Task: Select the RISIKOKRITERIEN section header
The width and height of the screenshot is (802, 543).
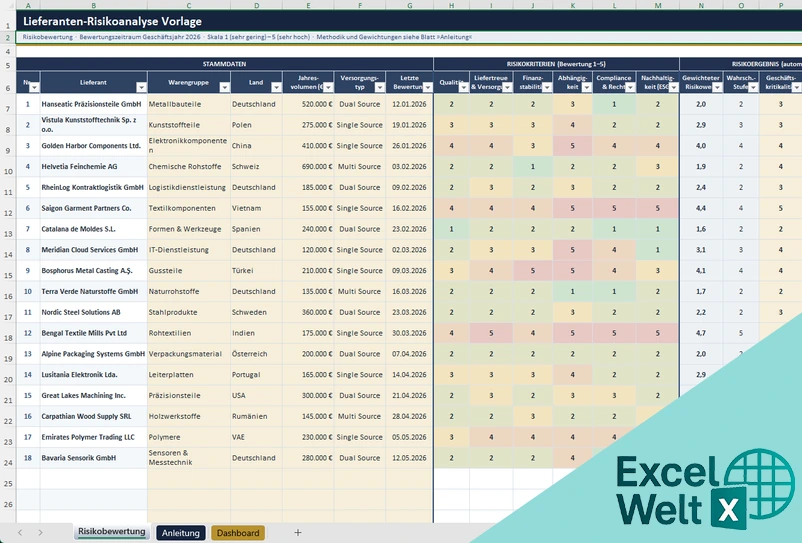Action: (556, 64)
